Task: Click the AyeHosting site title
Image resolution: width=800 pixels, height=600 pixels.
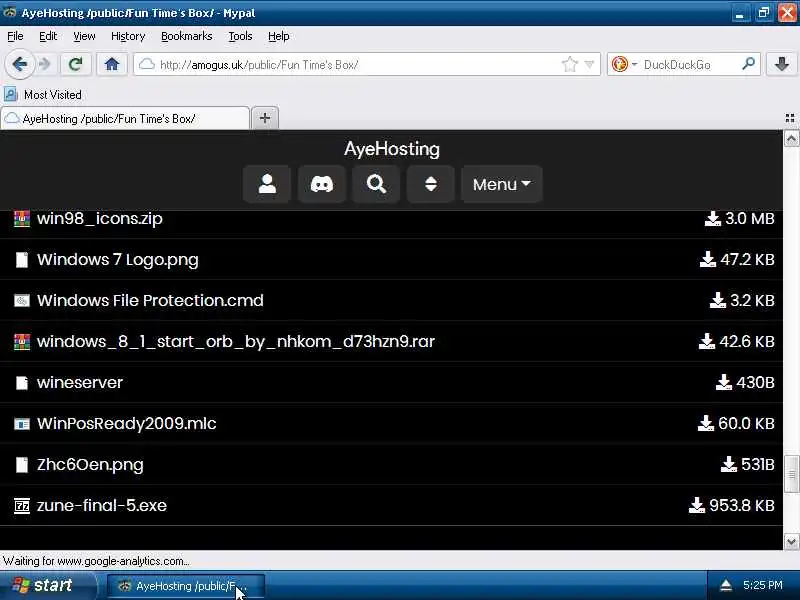Action: click(392, 149)
